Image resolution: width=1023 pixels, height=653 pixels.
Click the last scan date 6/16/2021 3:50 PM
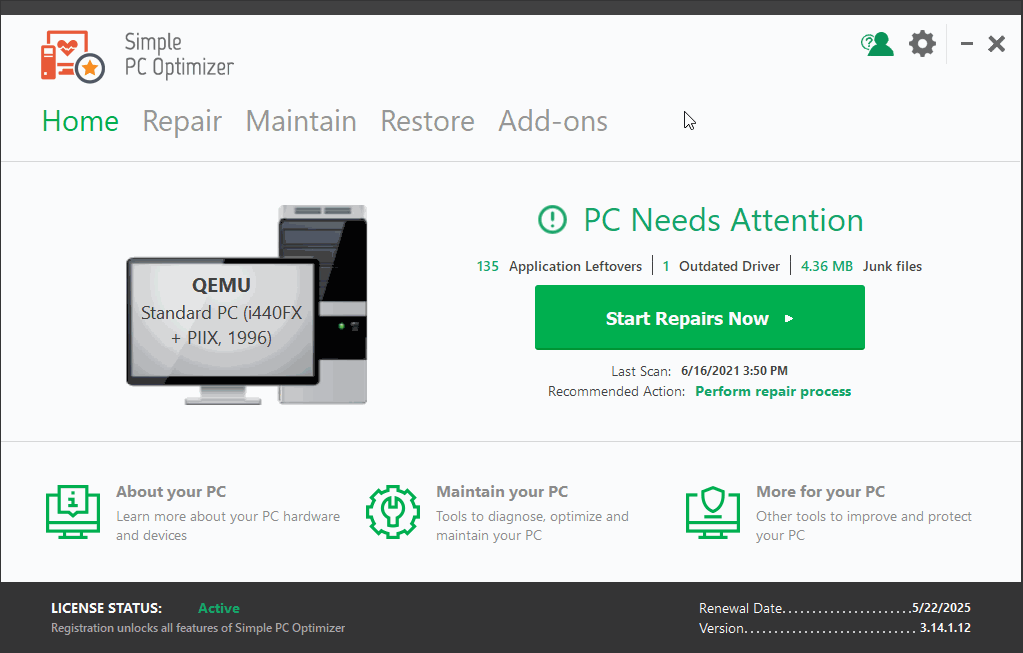[x=734, y=371]
